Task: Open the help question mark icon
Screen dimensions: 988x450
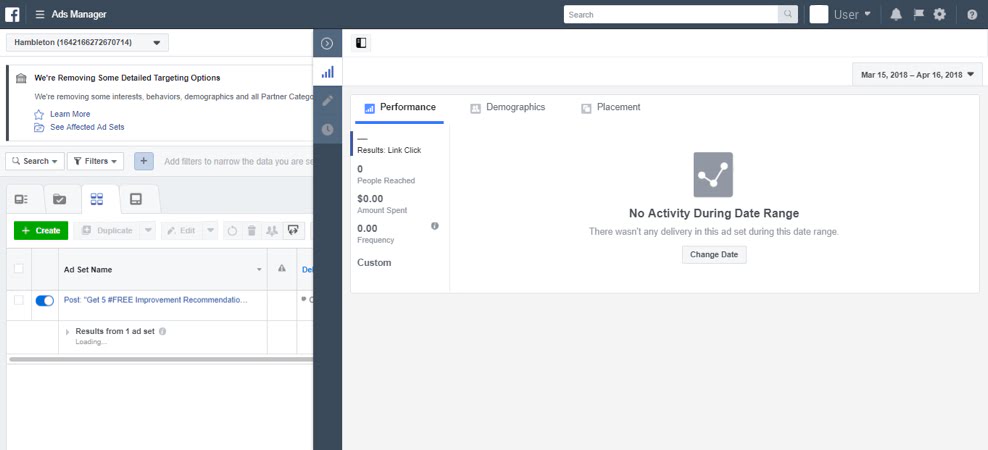Action: (x=972, y=14)
